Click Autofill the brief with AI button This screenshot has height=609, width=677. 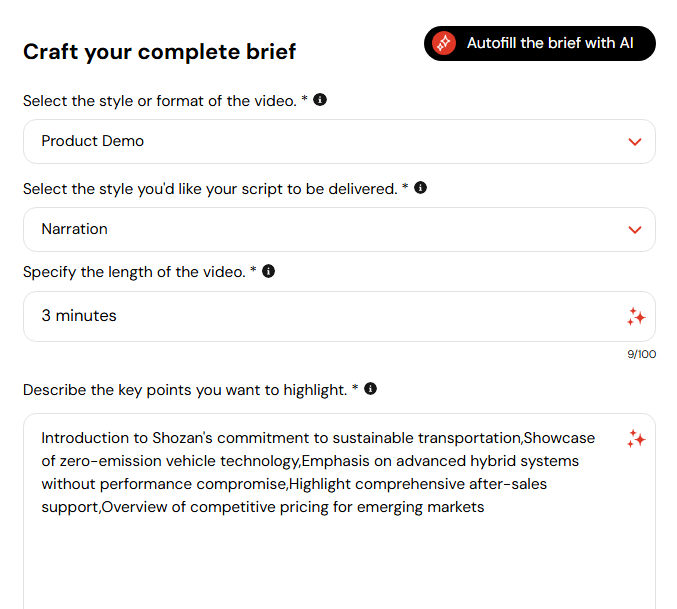point(540,44)
